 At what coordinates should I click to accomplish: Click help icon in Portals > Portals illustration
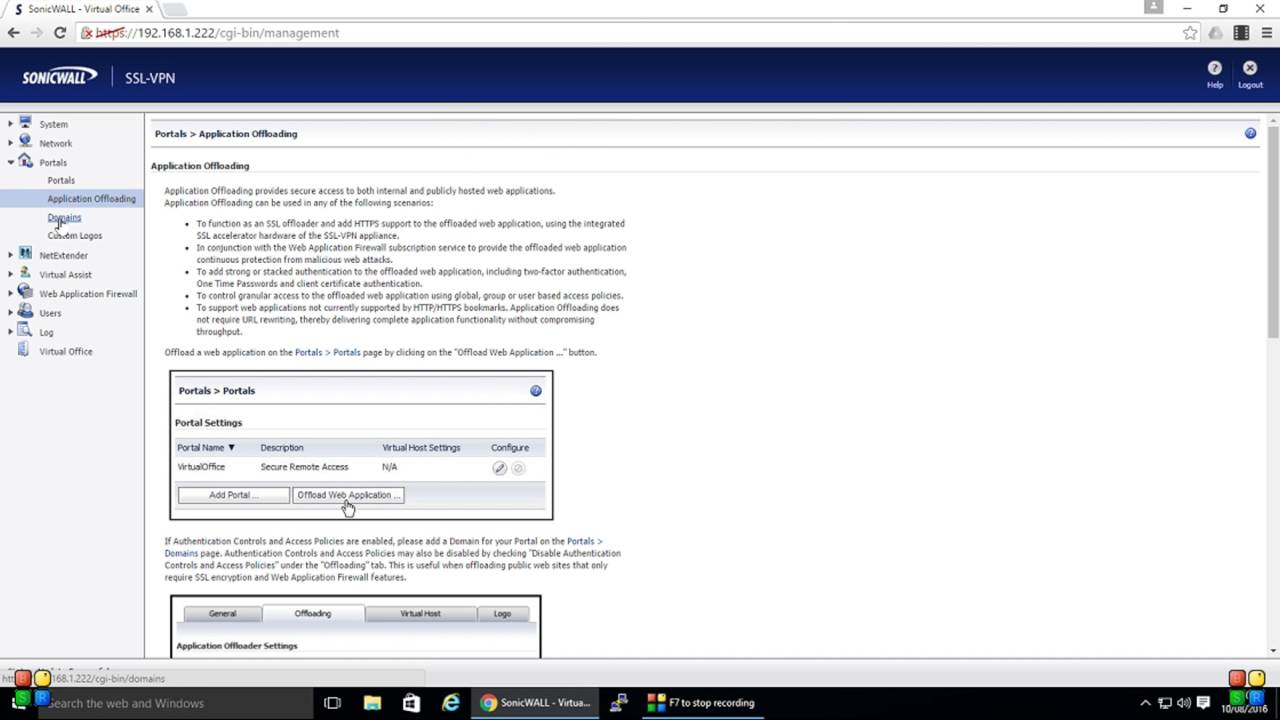[x=536, y=391]
